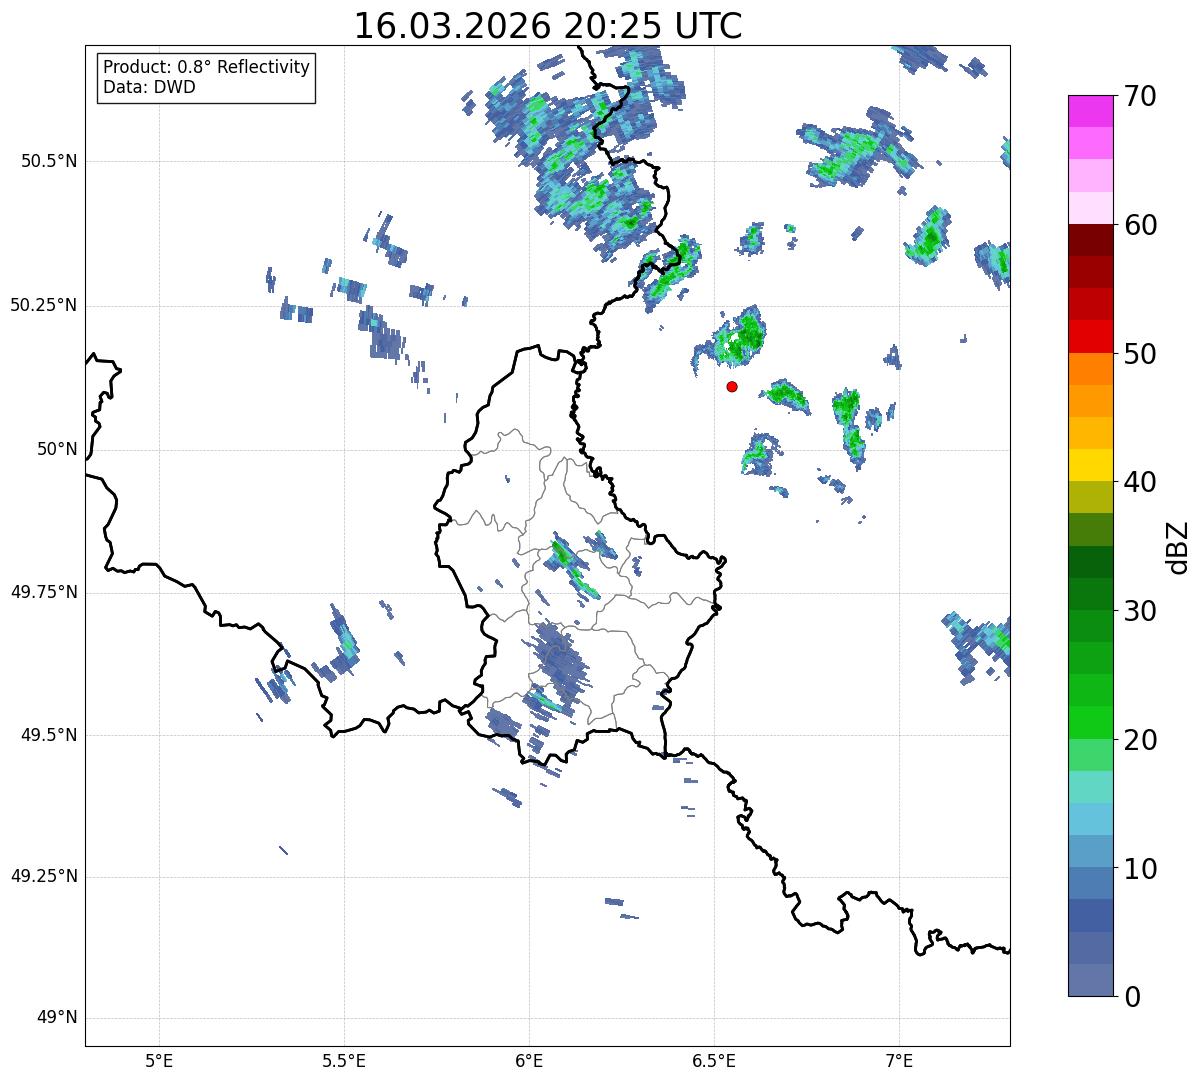Click "Product: 0.8° Reflectivity" label
This screenshot has width=1202, height=1081.
click(207, 67)
